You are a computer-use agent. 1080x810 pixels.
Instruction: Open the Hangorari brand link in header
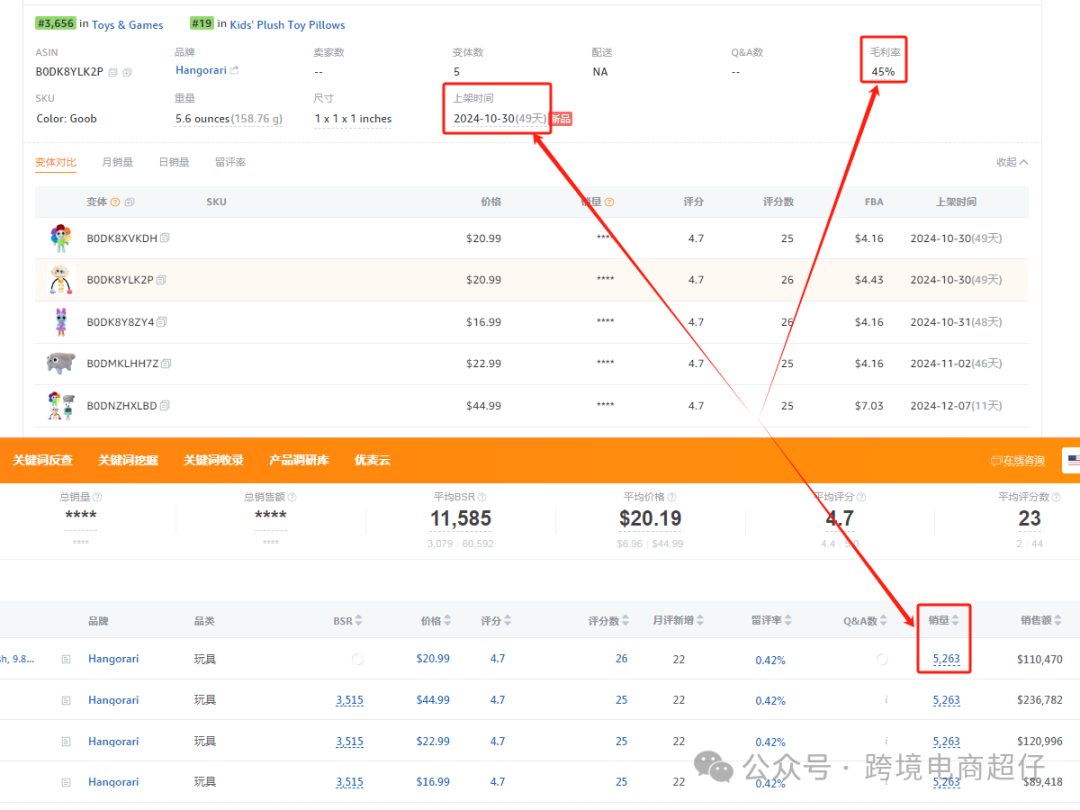coord(200,70)
